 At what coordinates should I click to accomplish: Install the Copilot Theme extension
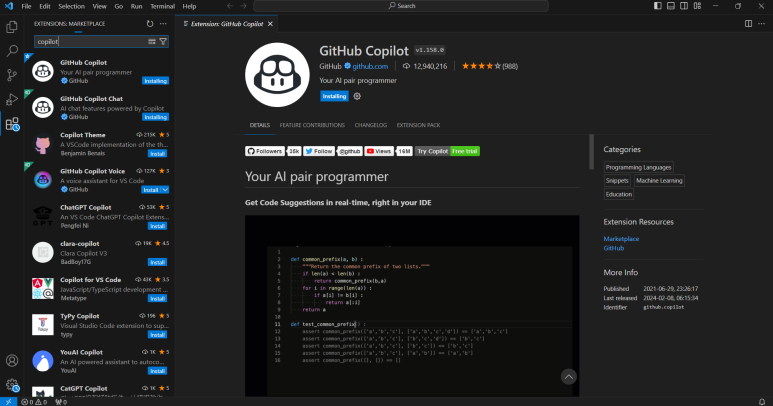point(157,154)
